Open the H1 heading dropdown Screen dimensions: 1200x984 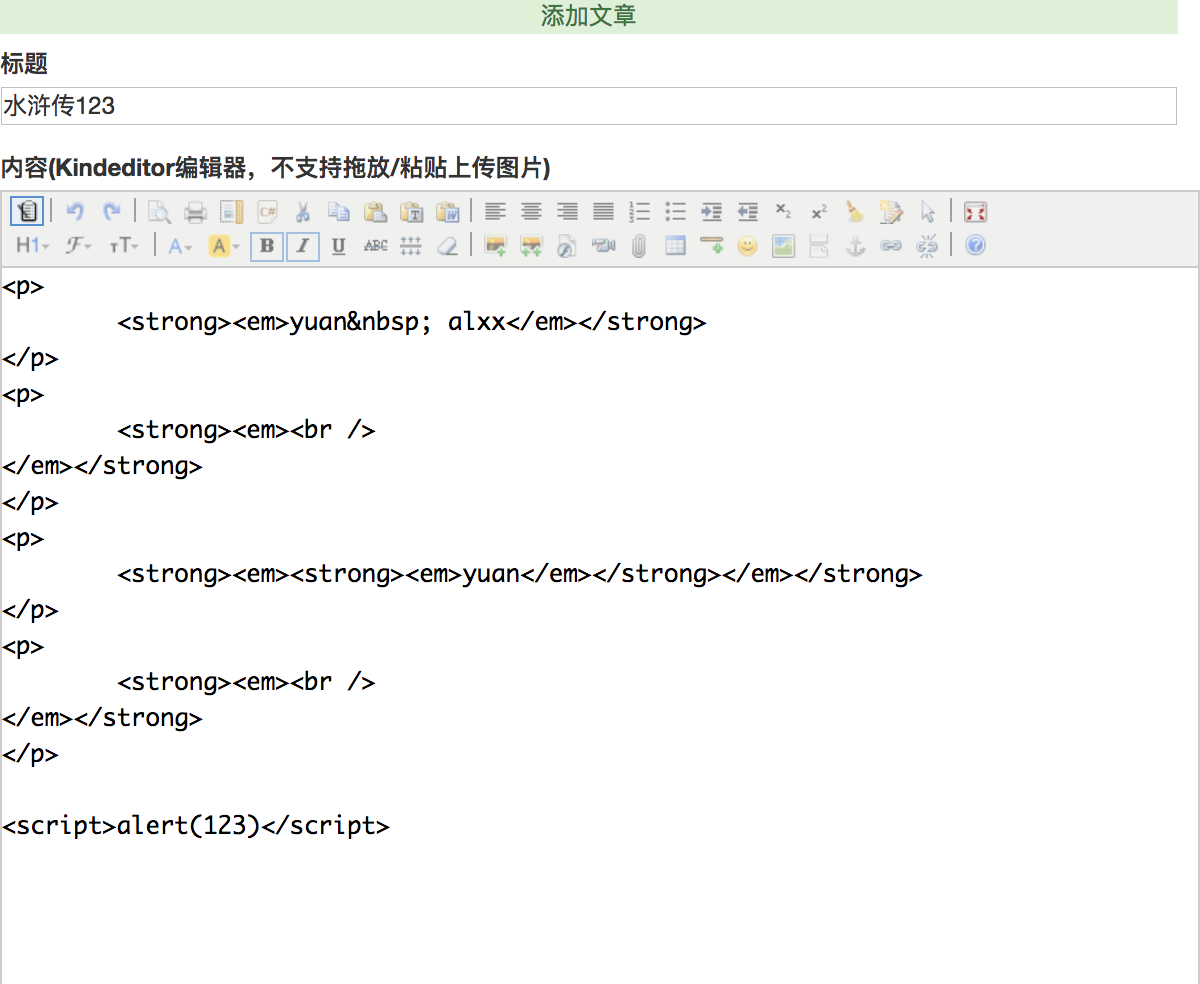pos(32,245)
